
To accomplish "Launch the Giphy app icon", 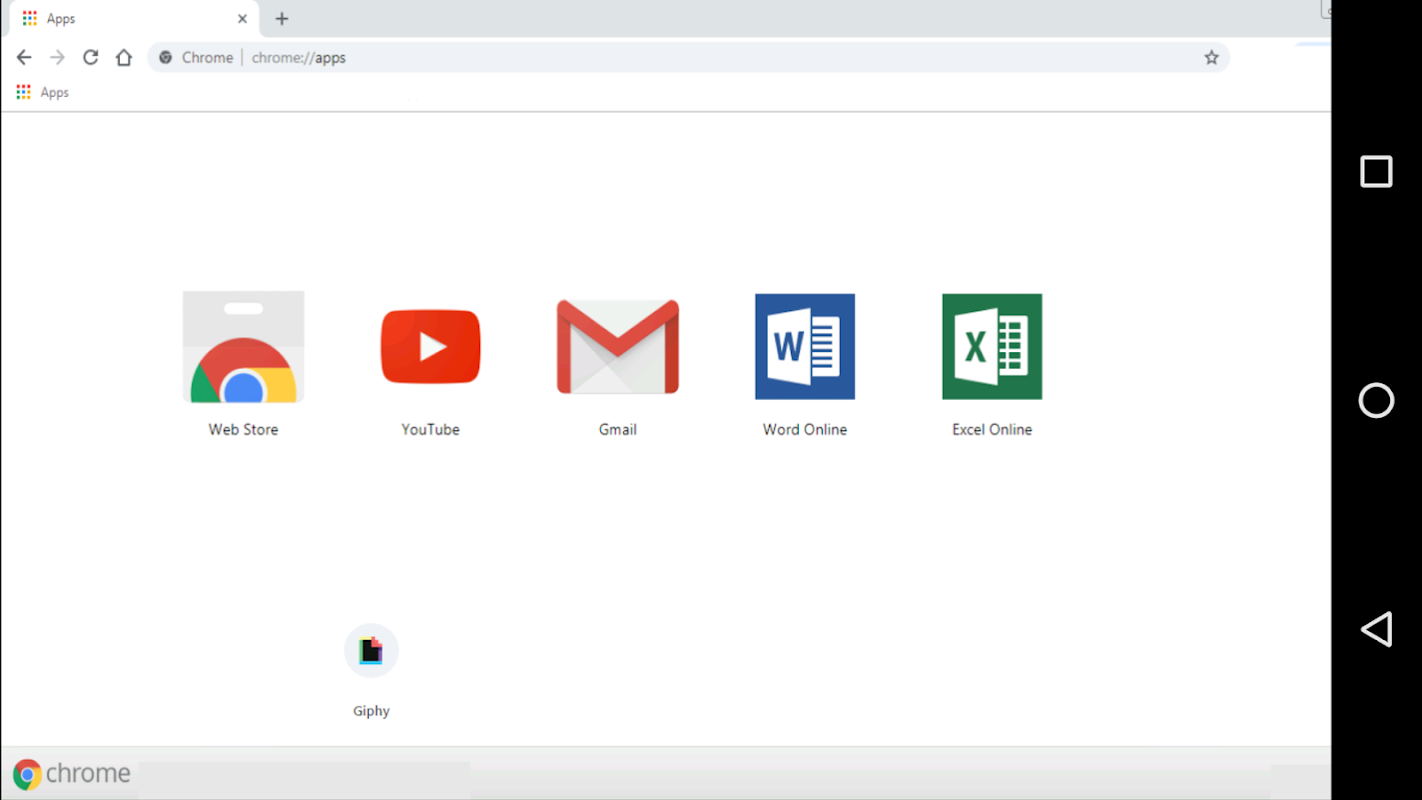I will coord(371,651).
